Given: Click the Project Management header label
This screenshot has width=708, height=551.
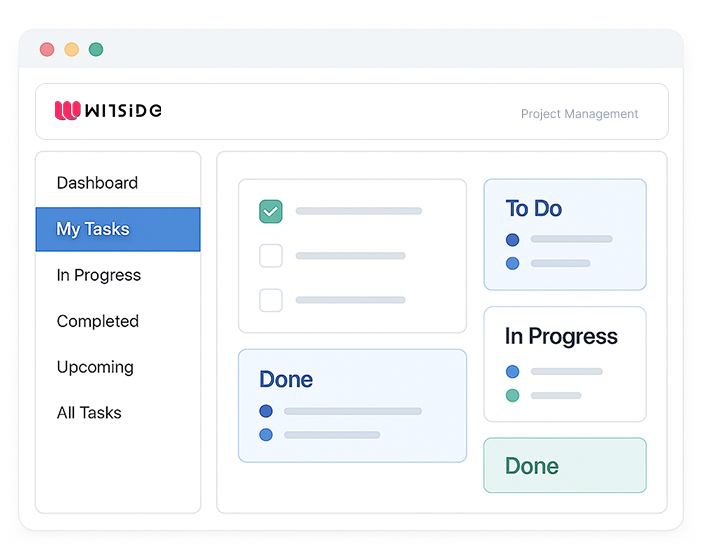Looking at the screenshot, I should coord(579,114).
